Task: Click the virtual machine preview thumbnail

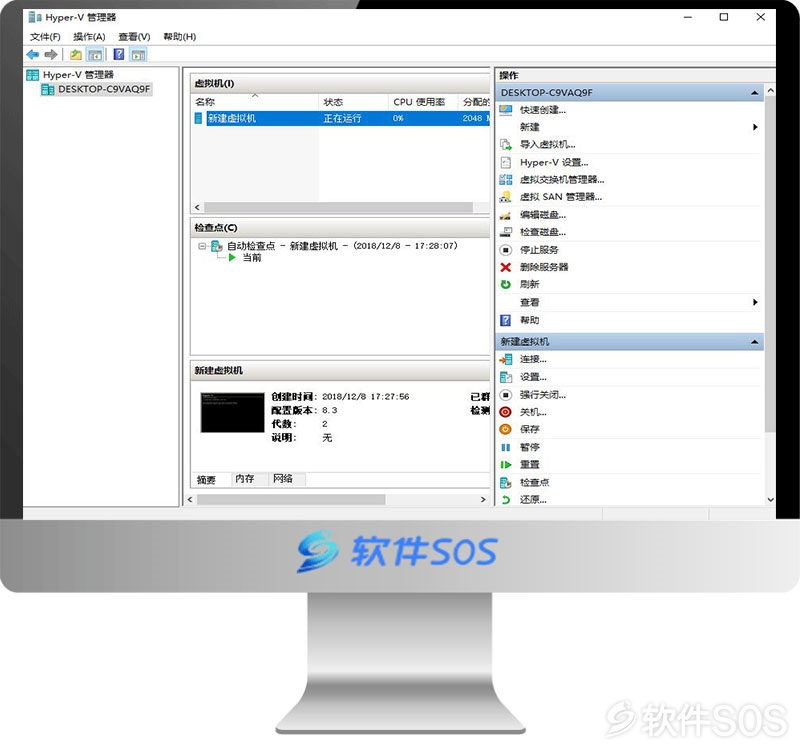Action: click(233, 412)
